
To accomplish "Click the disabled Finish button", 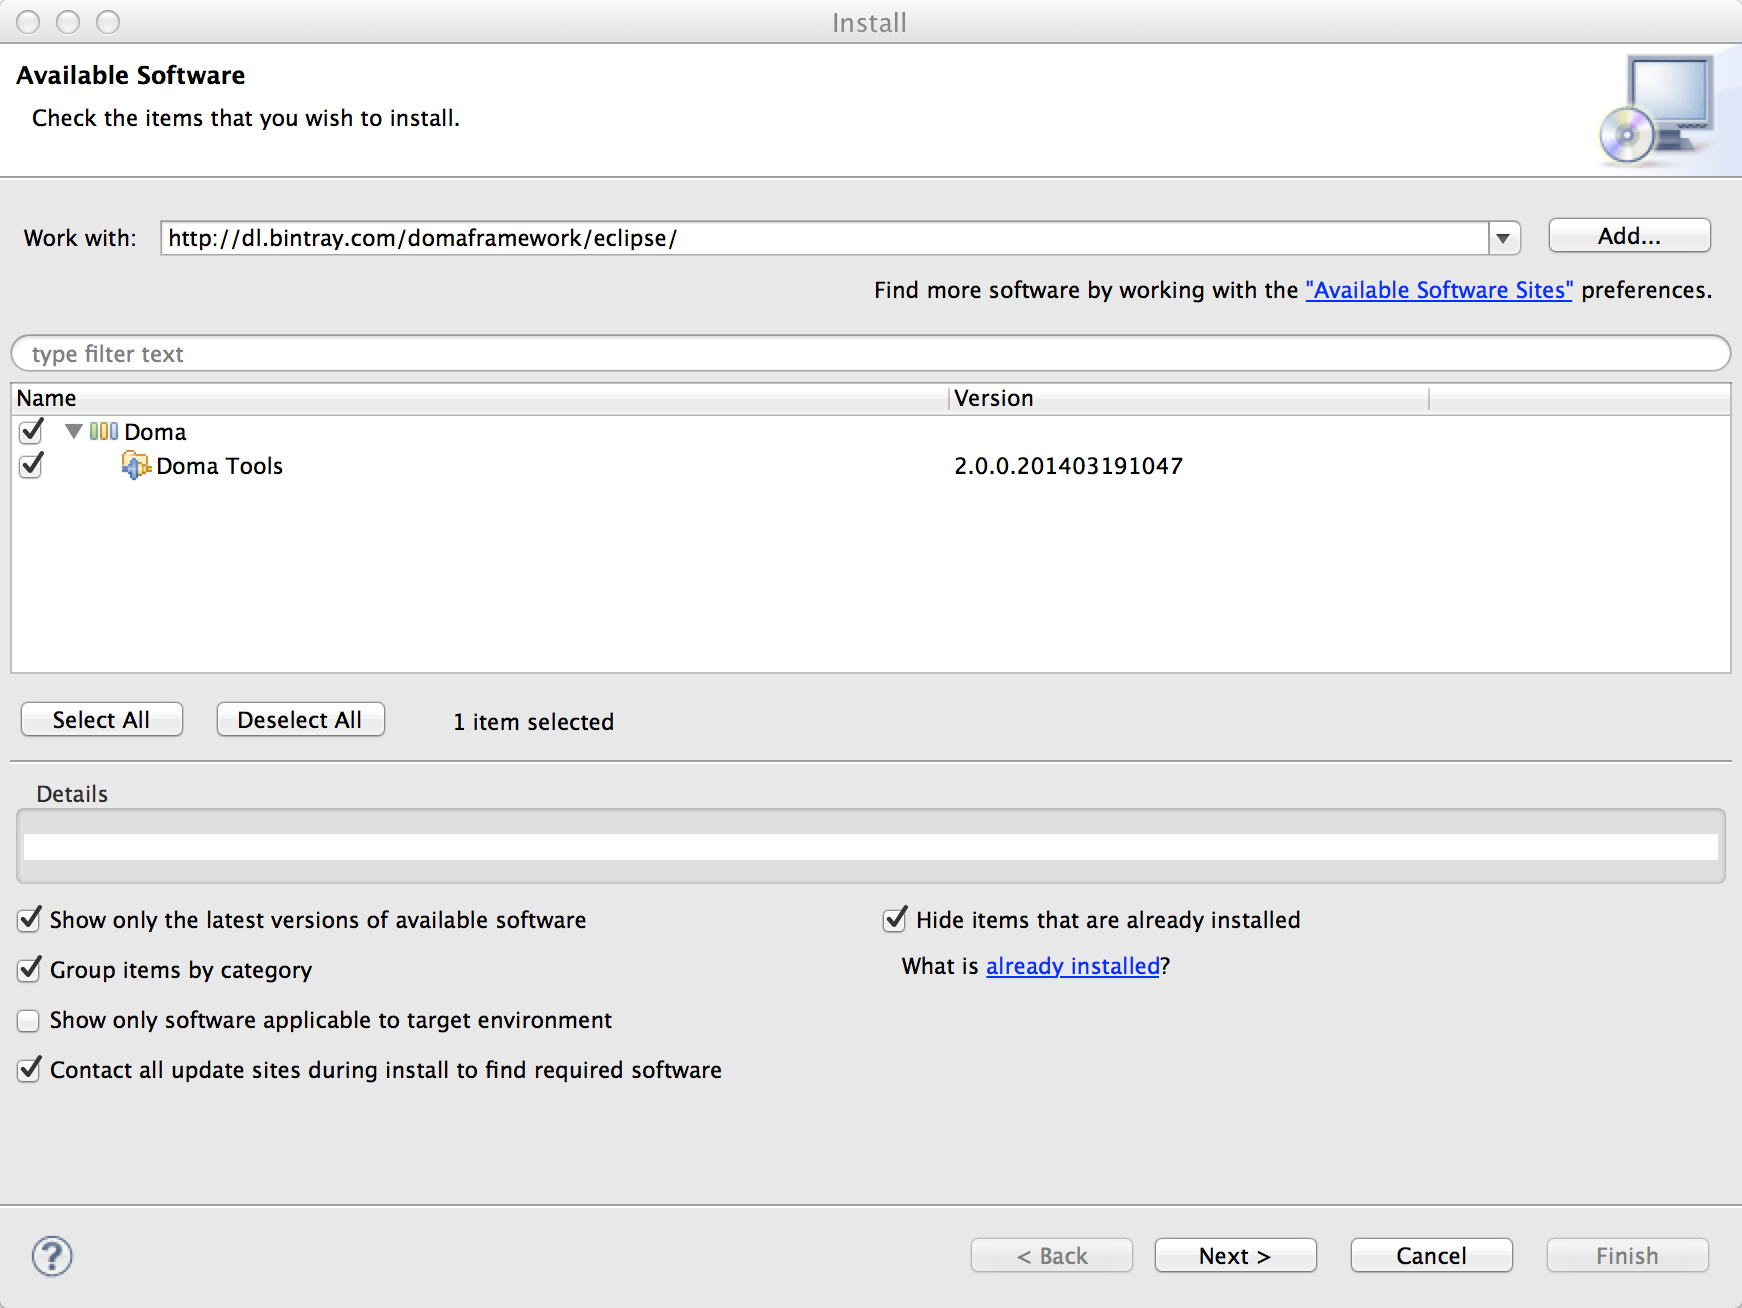I will [x=1627, y=1256].
